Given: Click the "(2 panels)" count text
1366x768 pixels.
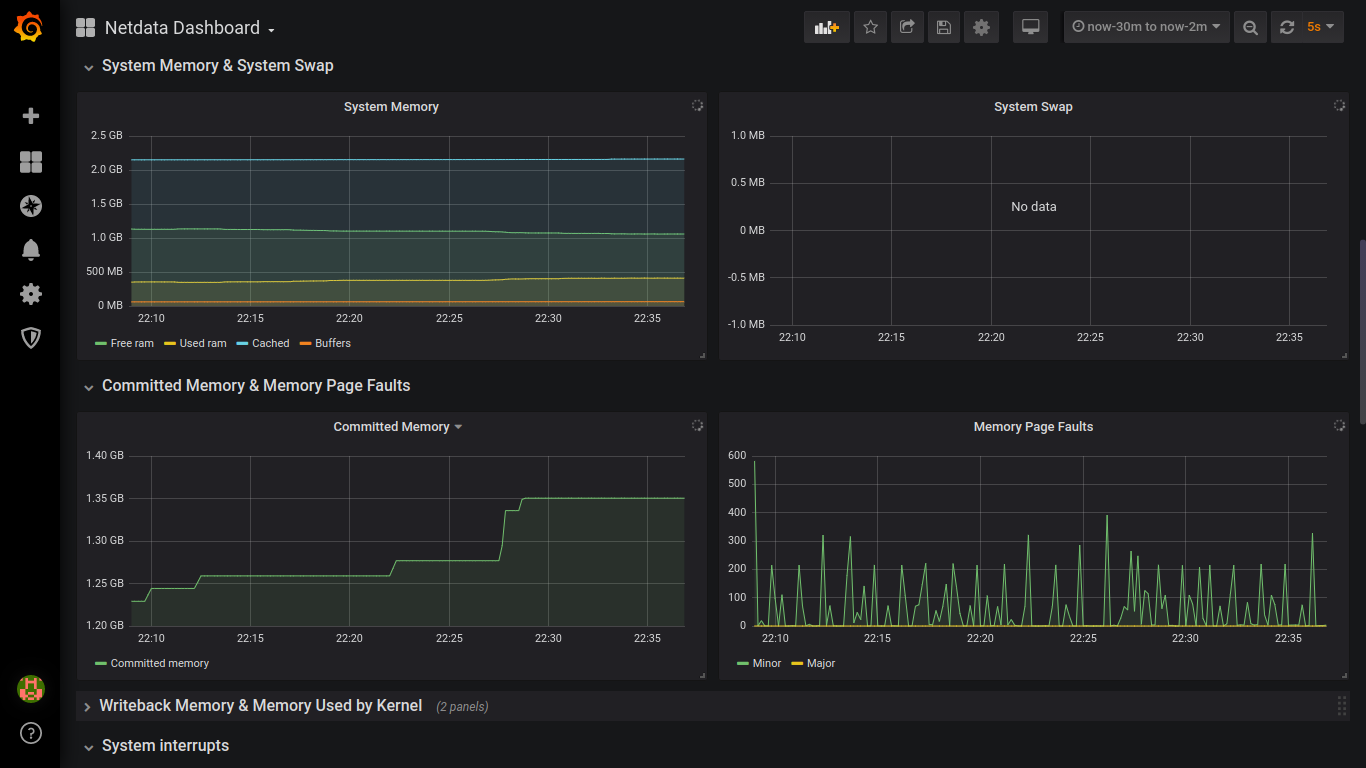Looking at the screenshot, I should (462, 707).
